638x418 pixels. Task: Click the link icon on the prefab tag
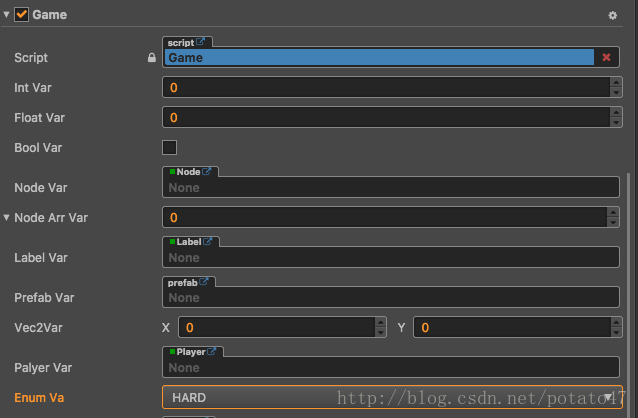coord(203,282)
